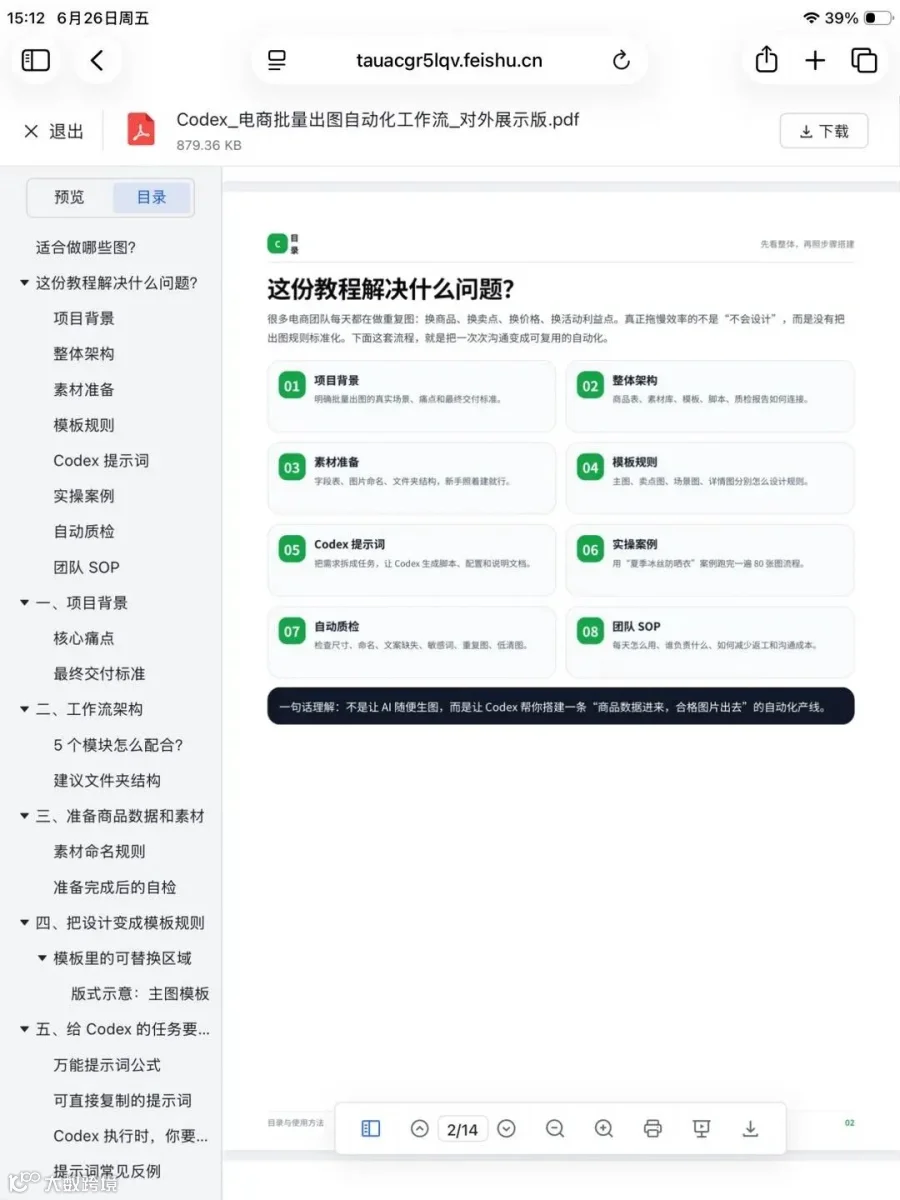The width and height of the screenshot is (900, 1200).
Task: Print the PDF document
Action: (x=653, y=1129)
